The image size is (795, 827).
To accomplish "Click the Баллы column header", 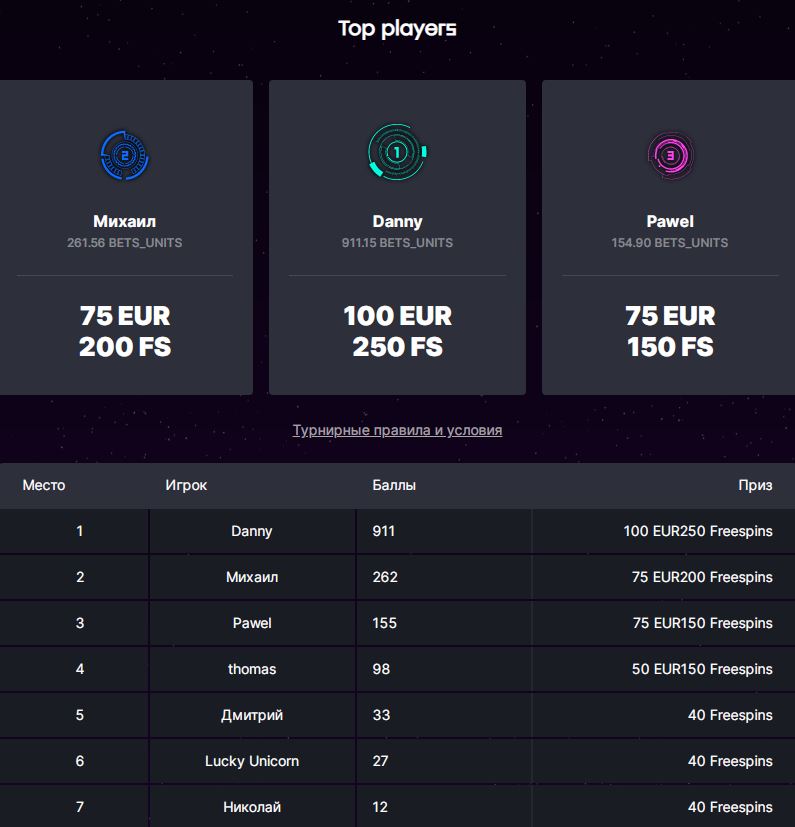I will [x=394, y=485].
